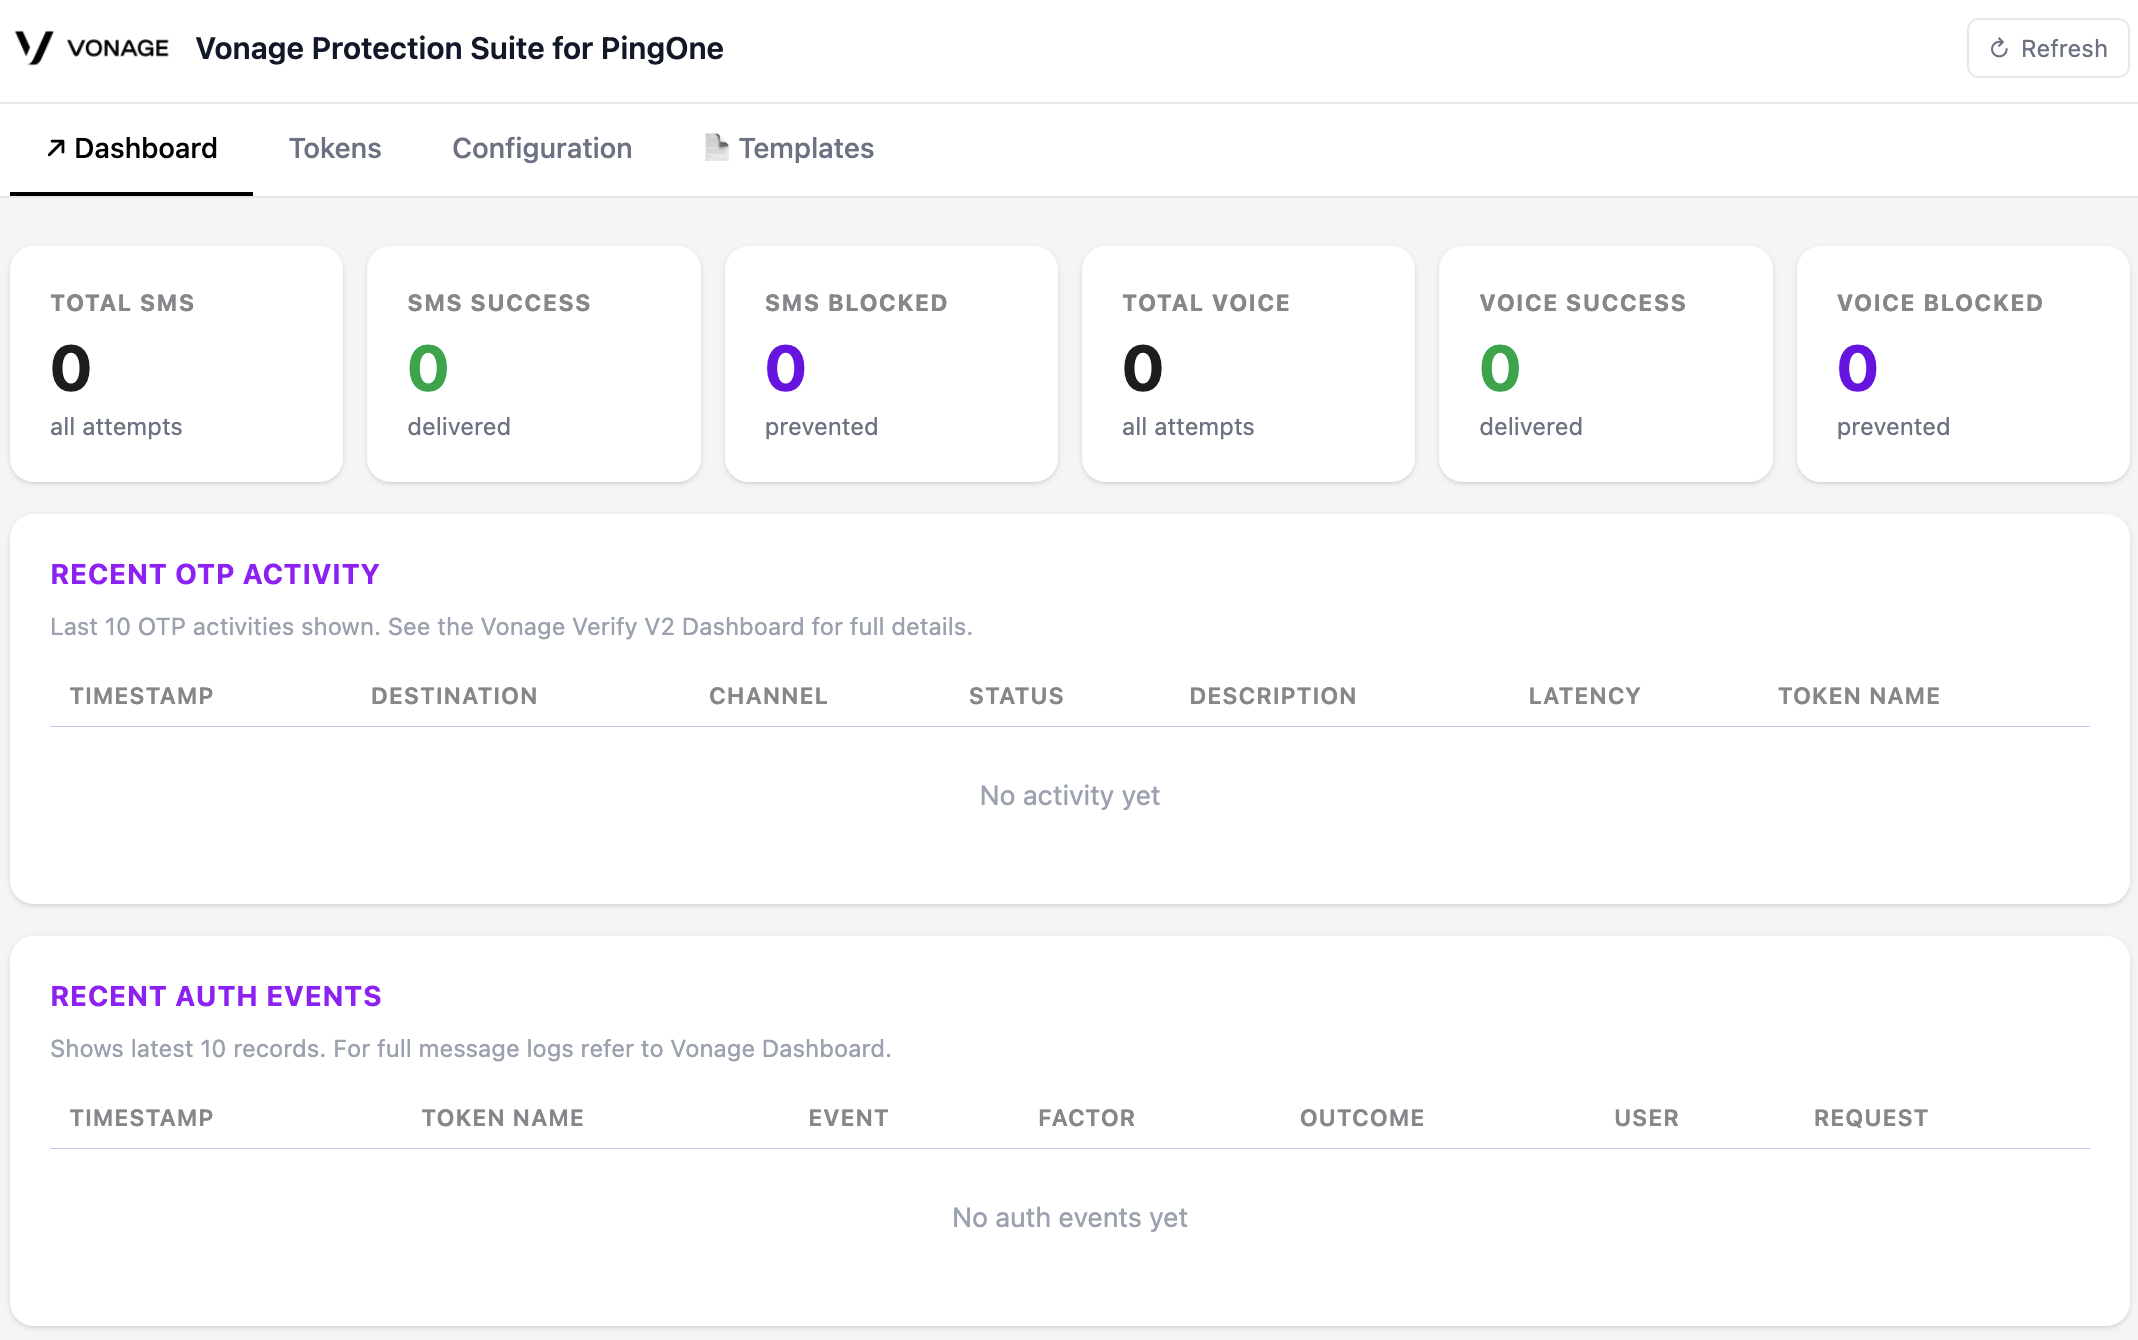Click the Status column header
Viewport: 2138px width, 1340px height.
[1016, 696]
